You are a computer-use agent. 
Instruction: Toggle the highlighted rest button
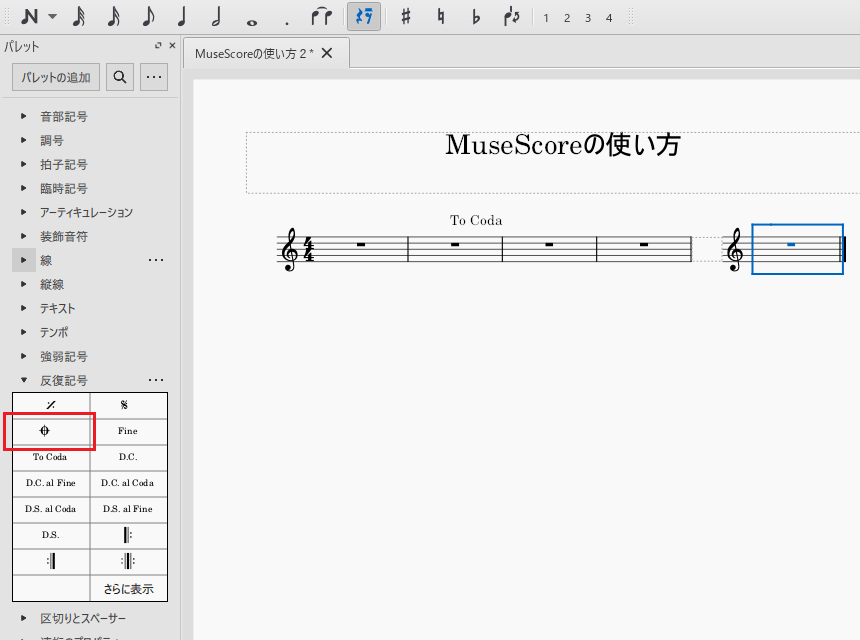click(x=364, y=16)
